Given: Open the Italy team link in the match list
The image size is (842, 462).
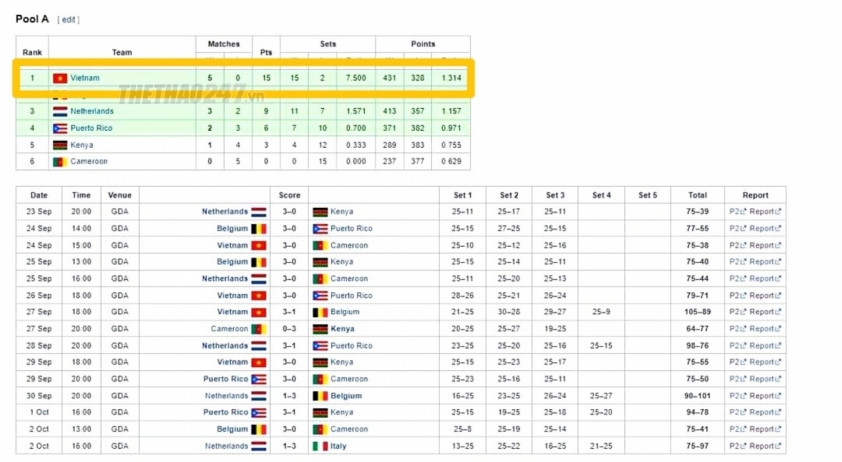Looking at the screenshot, I should pyautogui.click(x=338, y=446).
